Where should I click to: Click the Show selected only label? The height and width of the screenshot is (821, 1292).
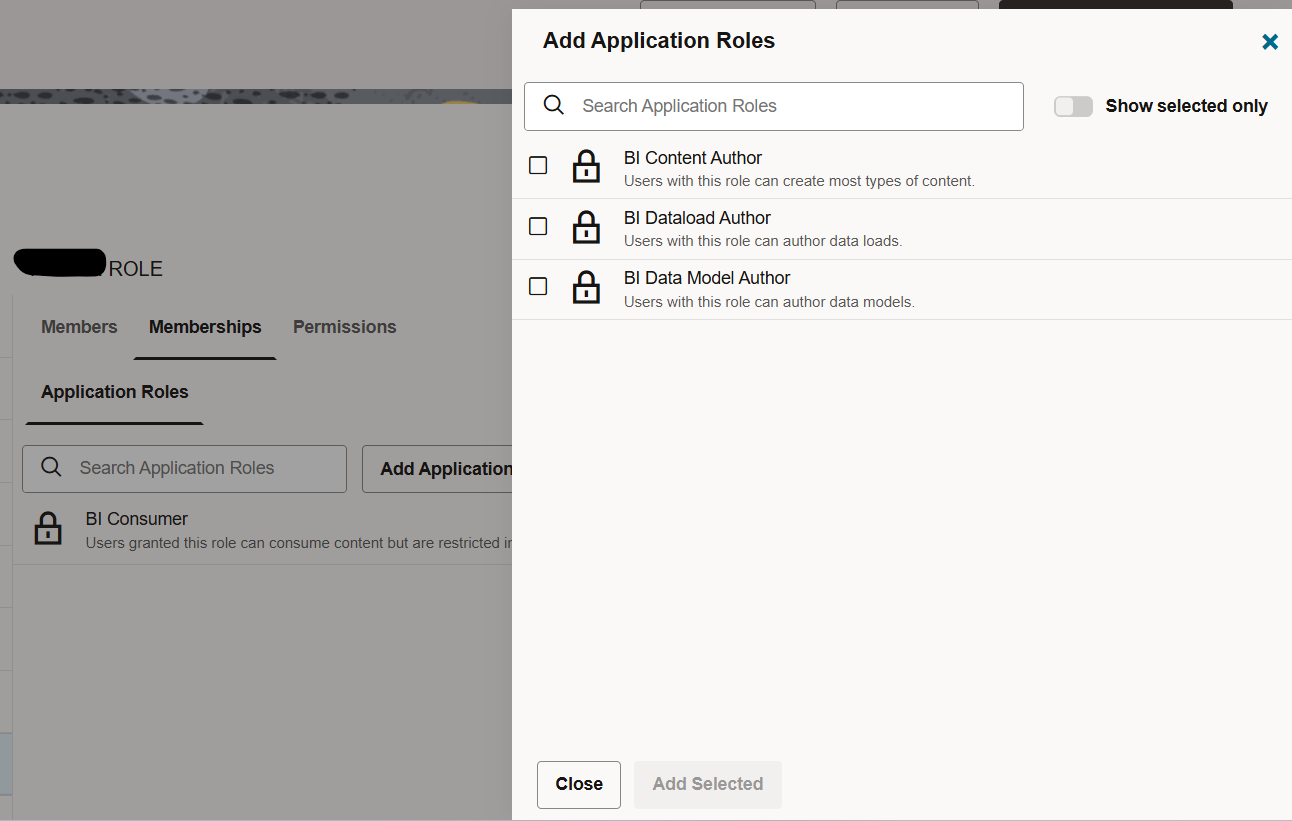coord(1187,106)
